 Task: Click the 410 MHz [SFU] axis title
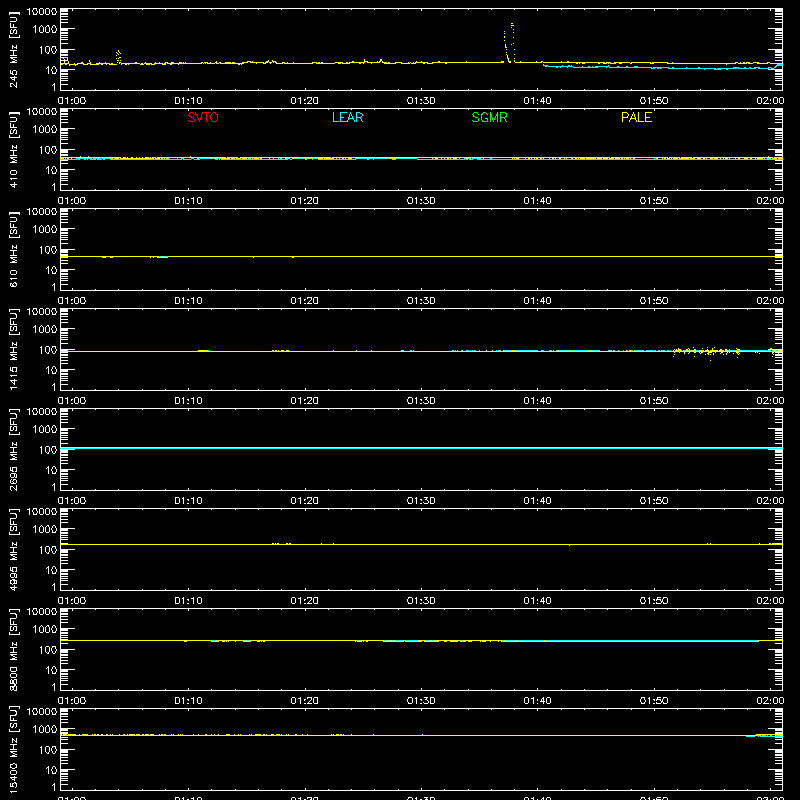(x=14, y=150)
